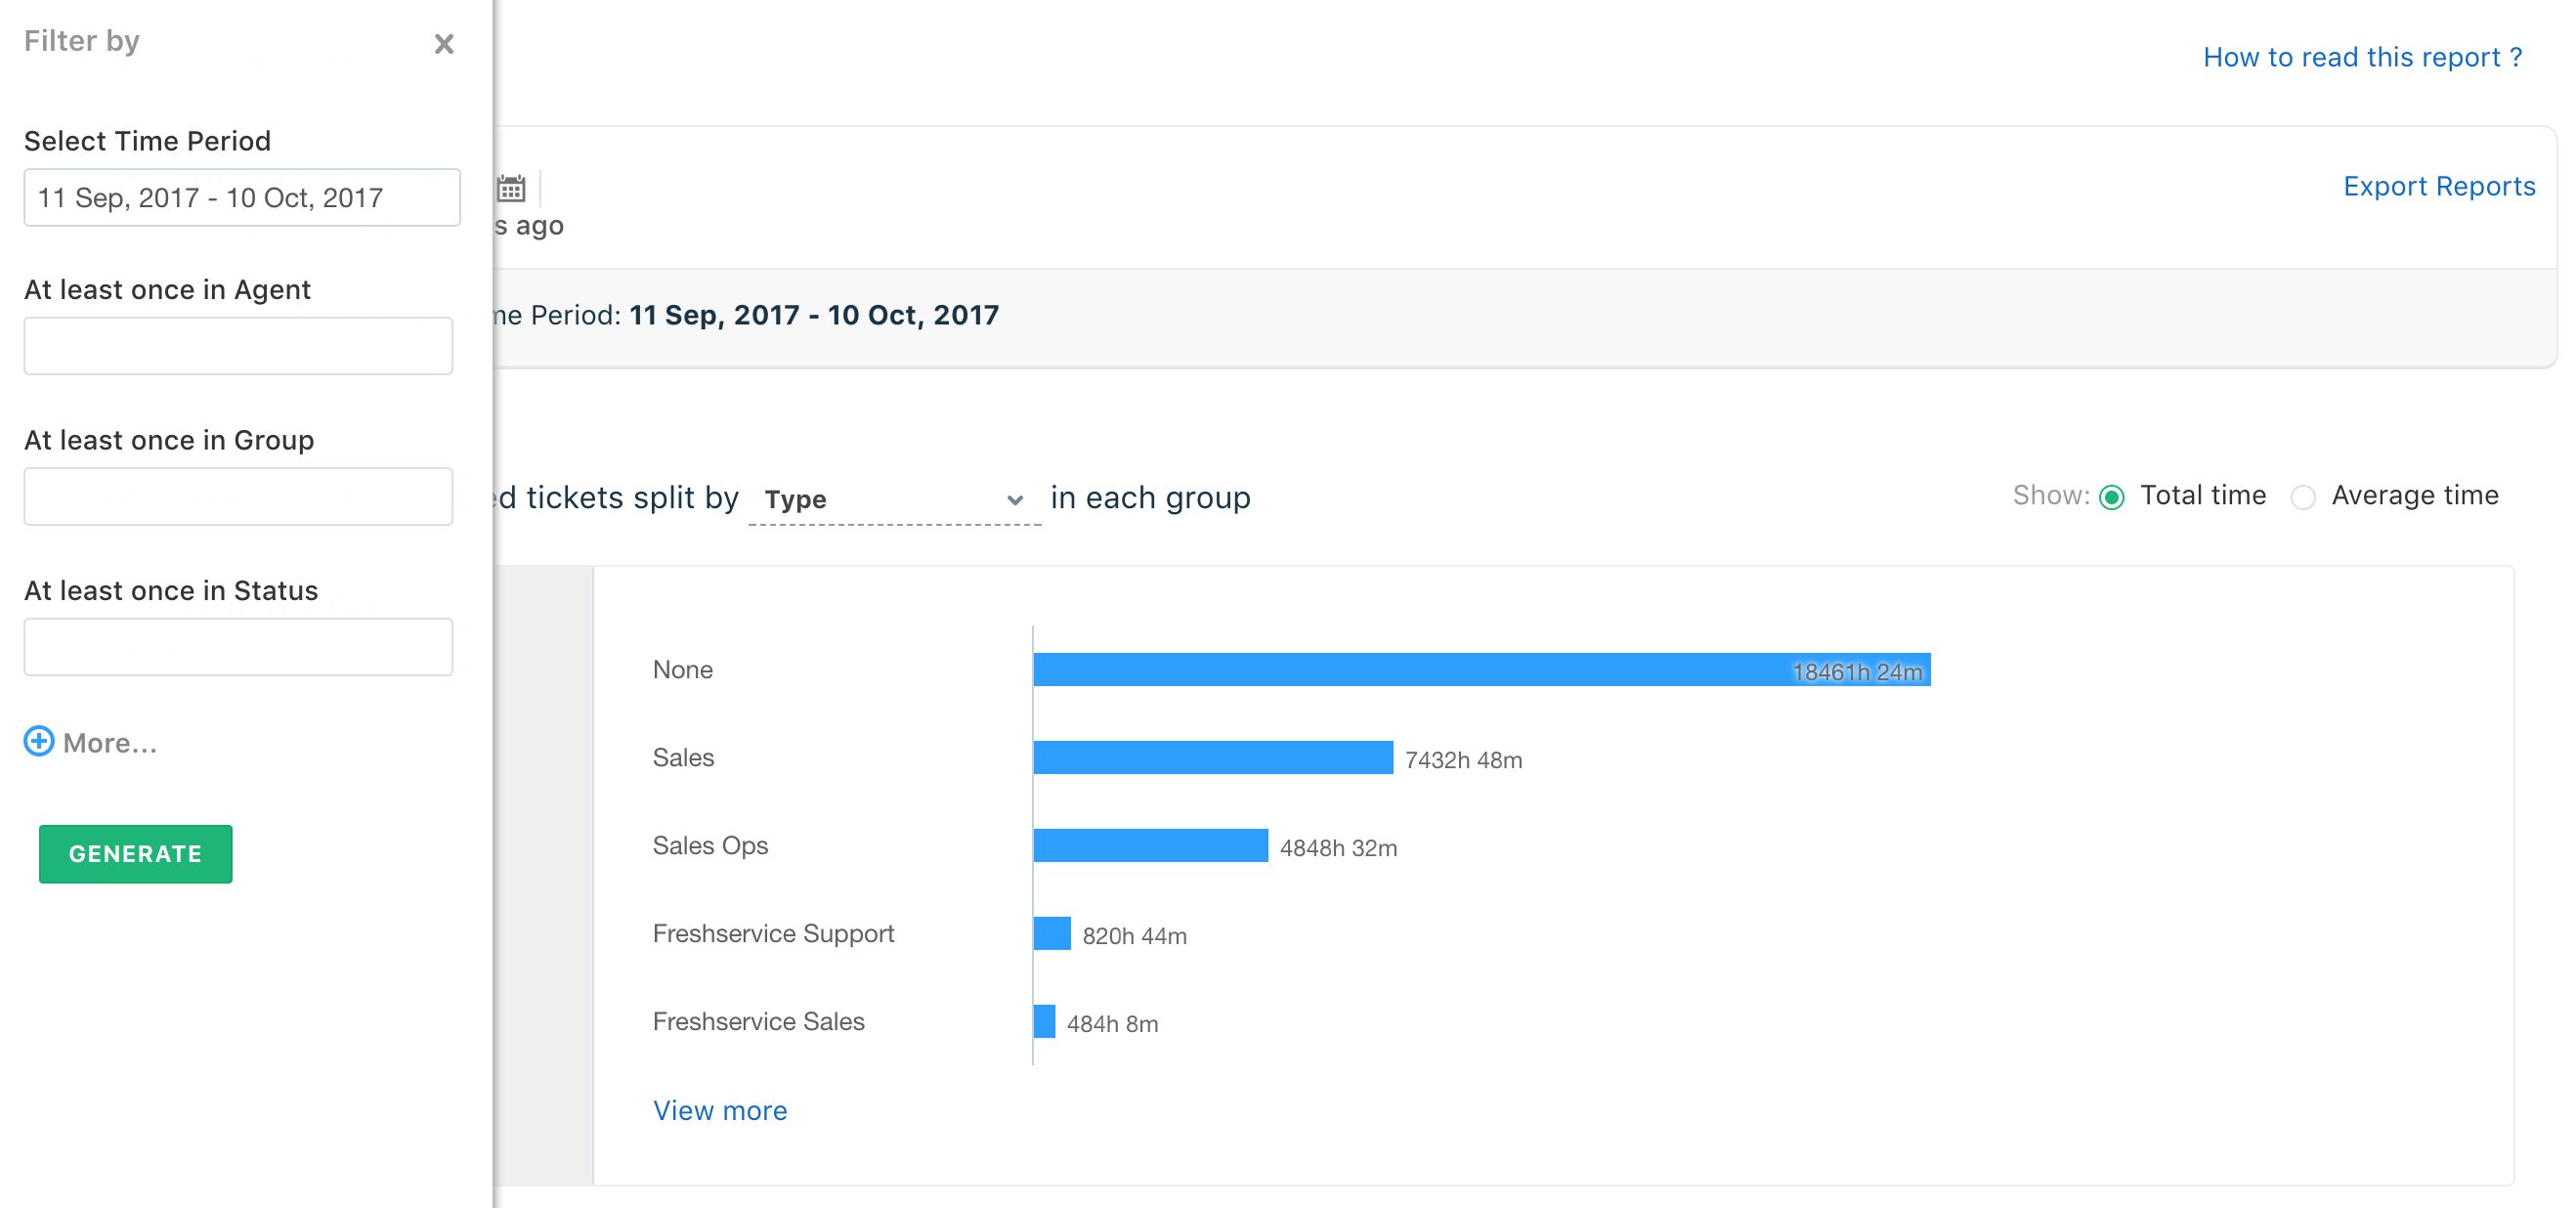2576x1208 pixels.
Task: Select the Total time radio button
Action: tap(2112, 497)
